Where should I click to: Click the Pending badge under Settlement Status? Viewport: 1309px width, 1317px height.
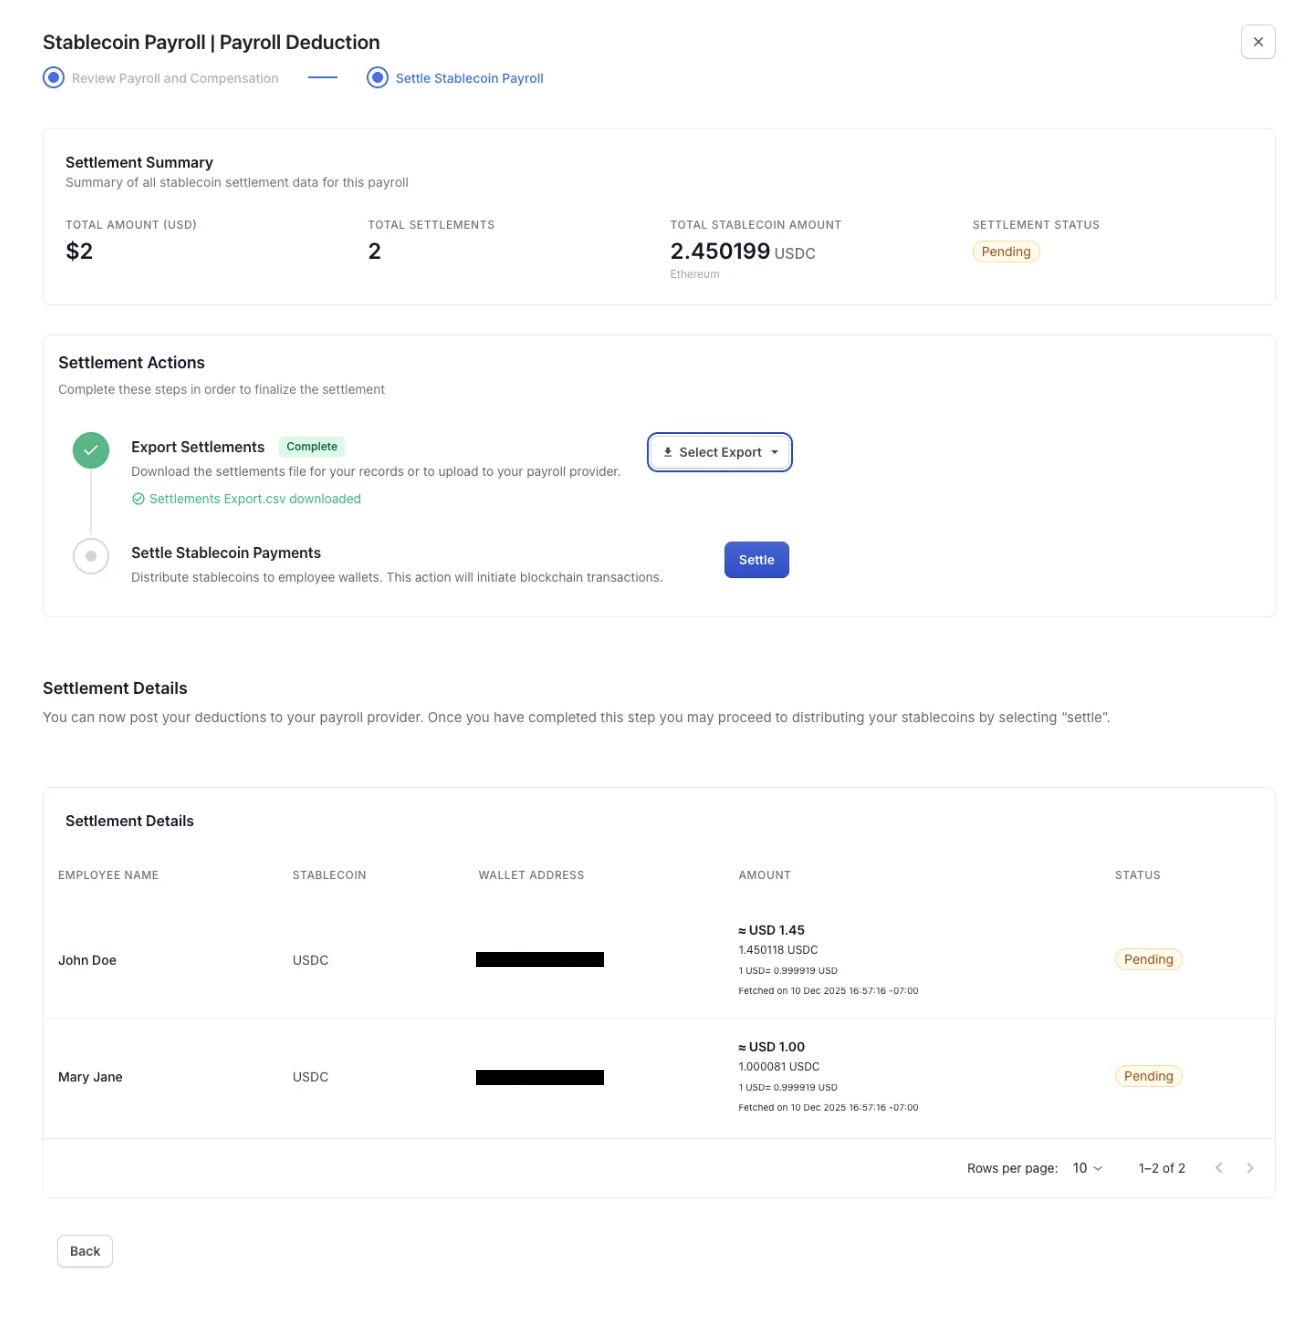[x=1006, y=252]
